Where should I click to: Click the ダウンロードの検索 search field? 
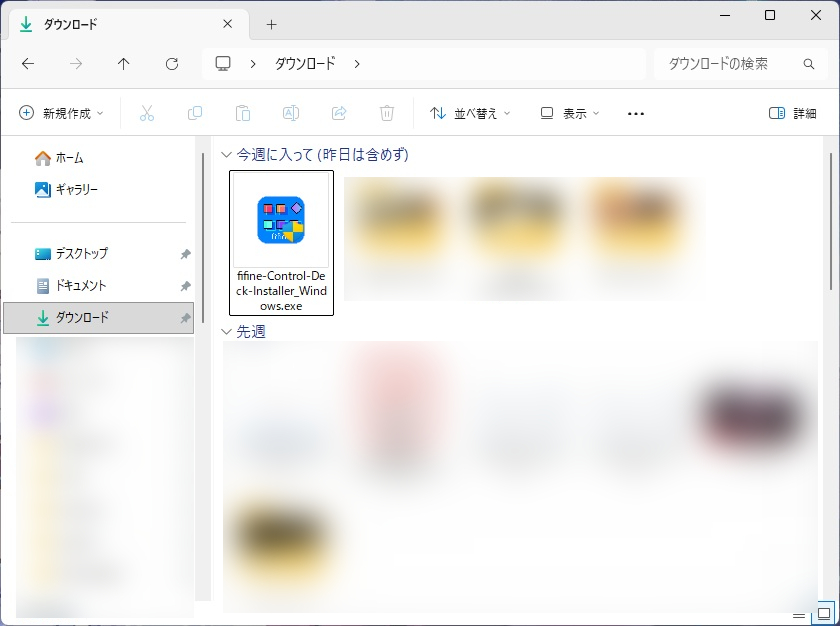(x=732, y=64)
